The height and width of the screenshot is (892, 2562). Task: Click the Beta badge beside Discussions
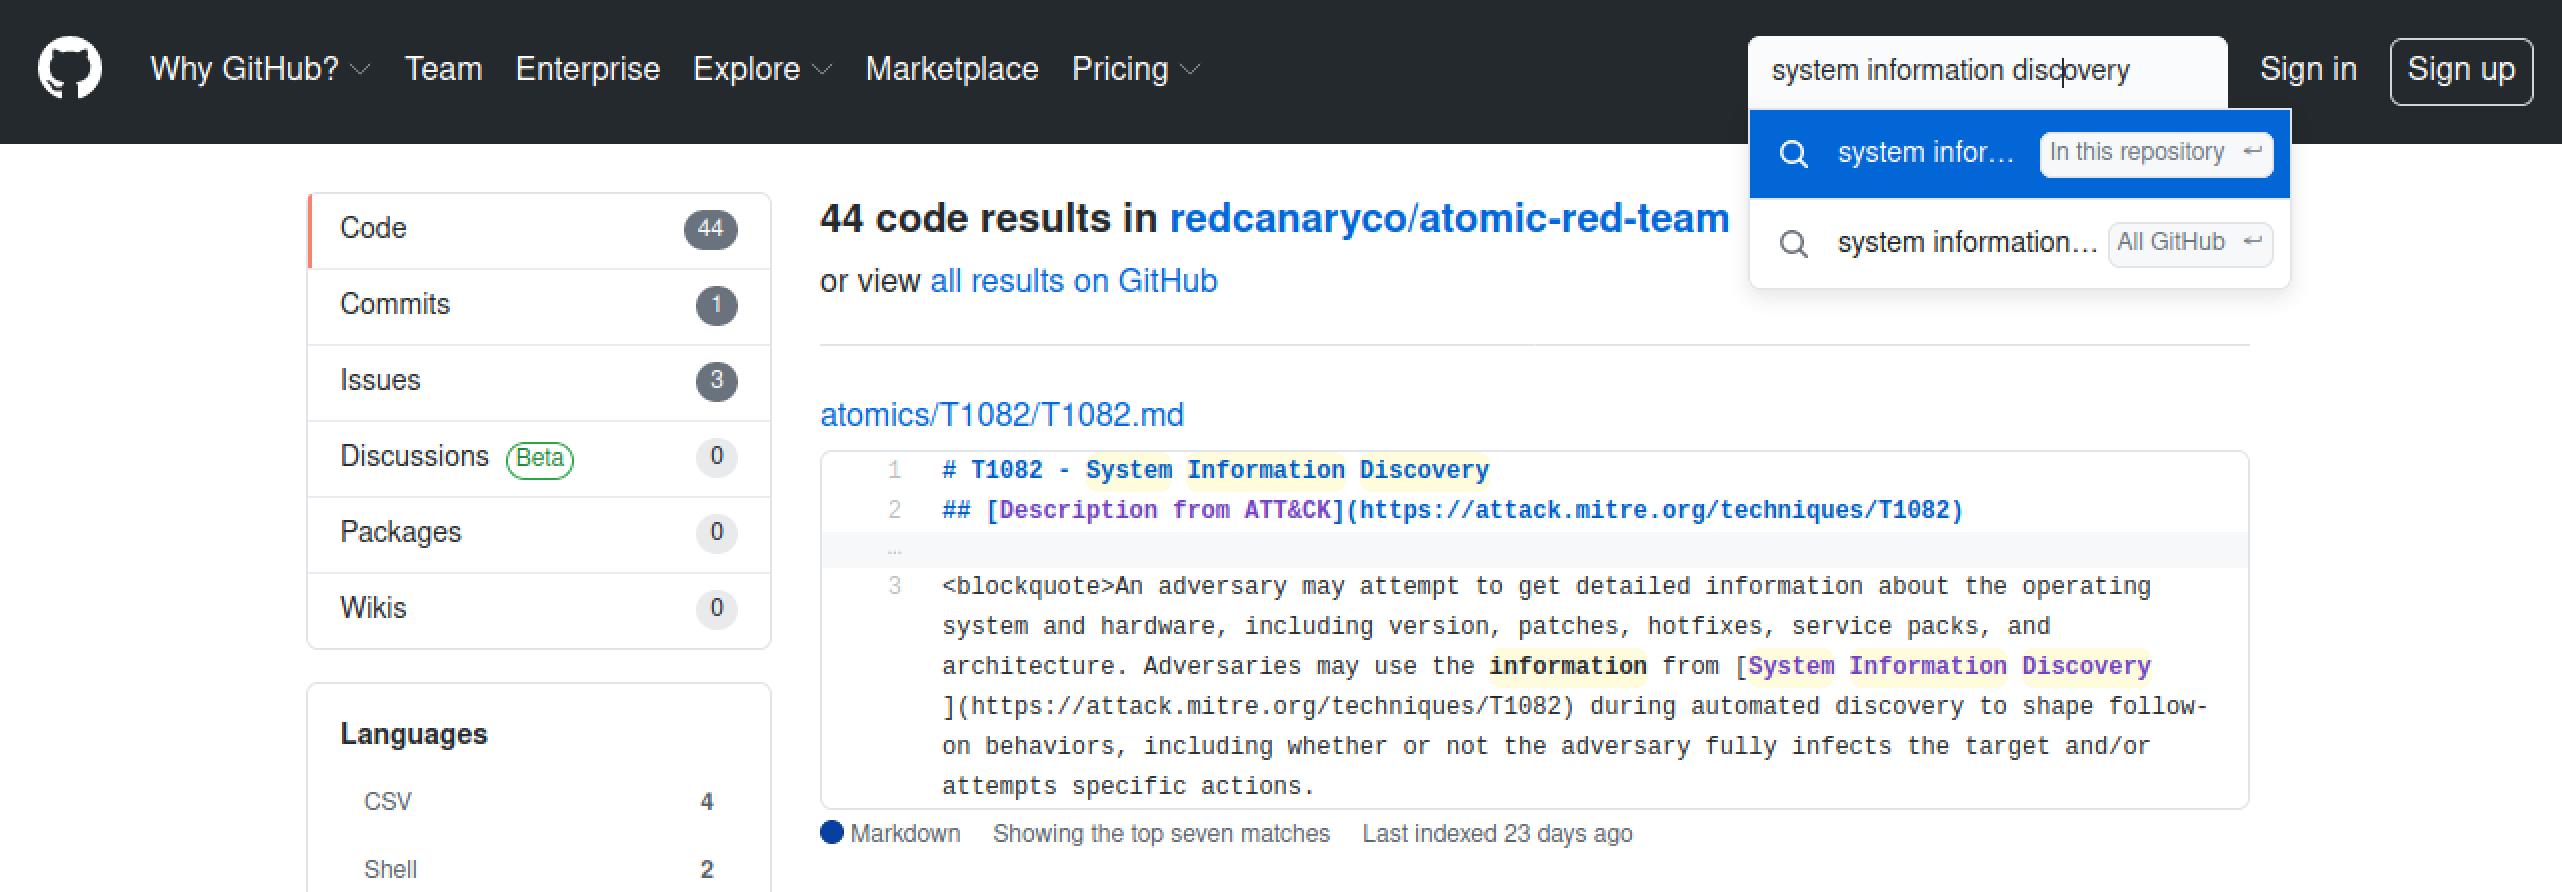539,459
